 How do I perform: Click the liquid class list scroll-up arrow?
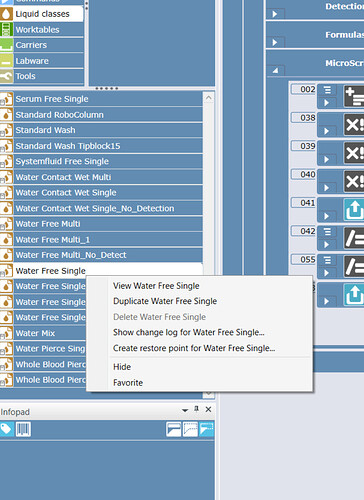tap(208, 98)
